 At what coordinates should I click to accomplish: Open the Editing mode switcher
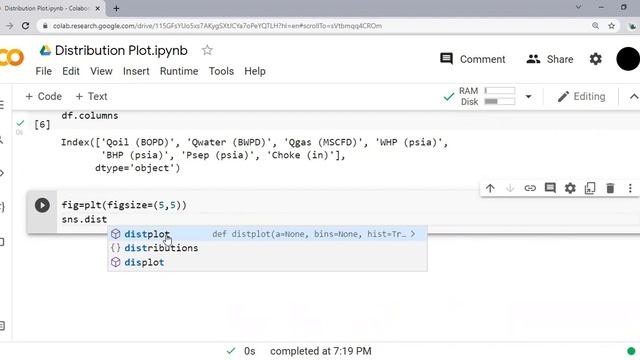coord(581,96)
